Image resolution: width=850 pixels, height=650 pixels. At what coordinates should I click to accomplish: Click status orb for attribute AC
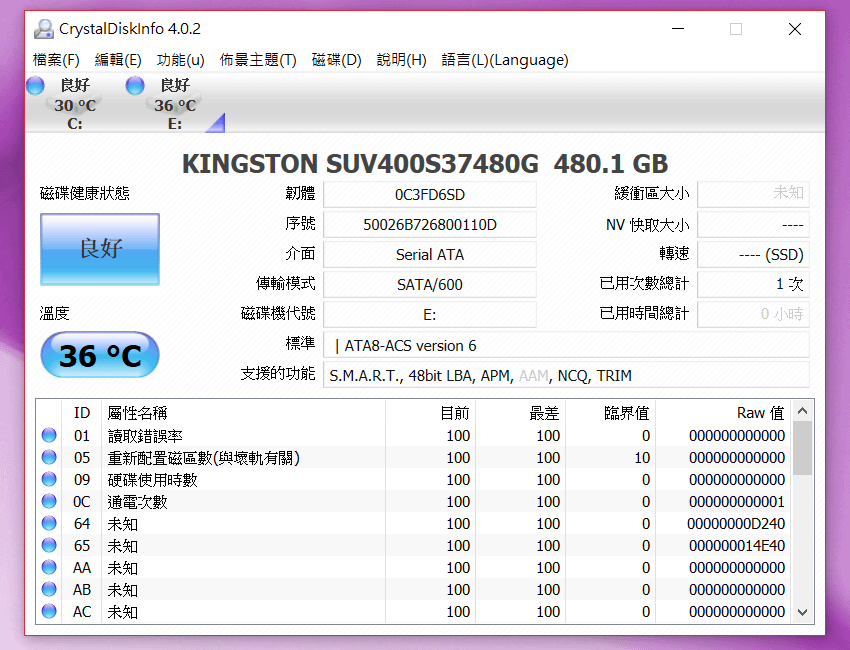coord(49,611)
